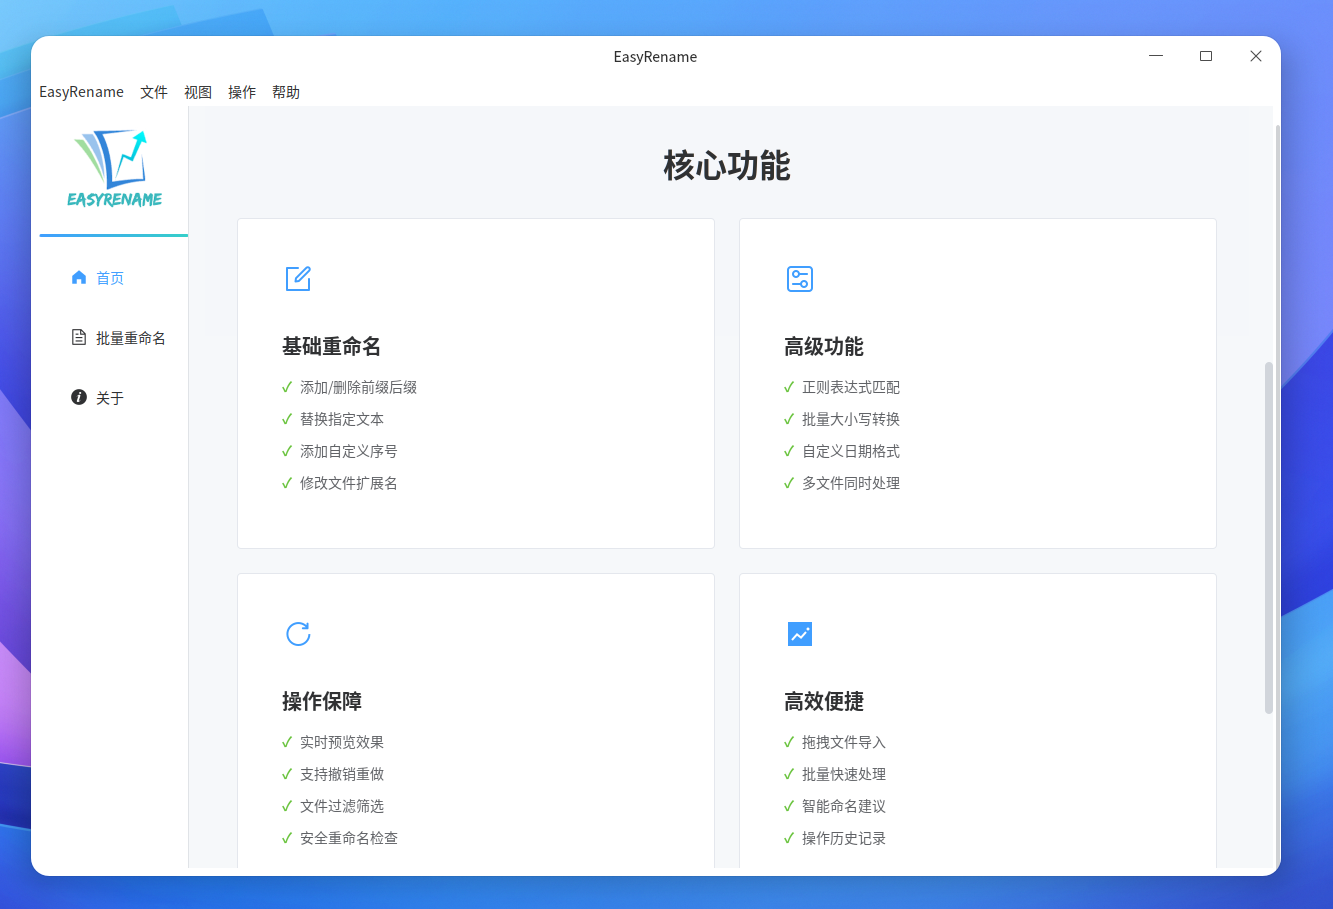Click the checkmark next to 修改文件扩展名
The image size is (1333, 909).
pos(287,483)
